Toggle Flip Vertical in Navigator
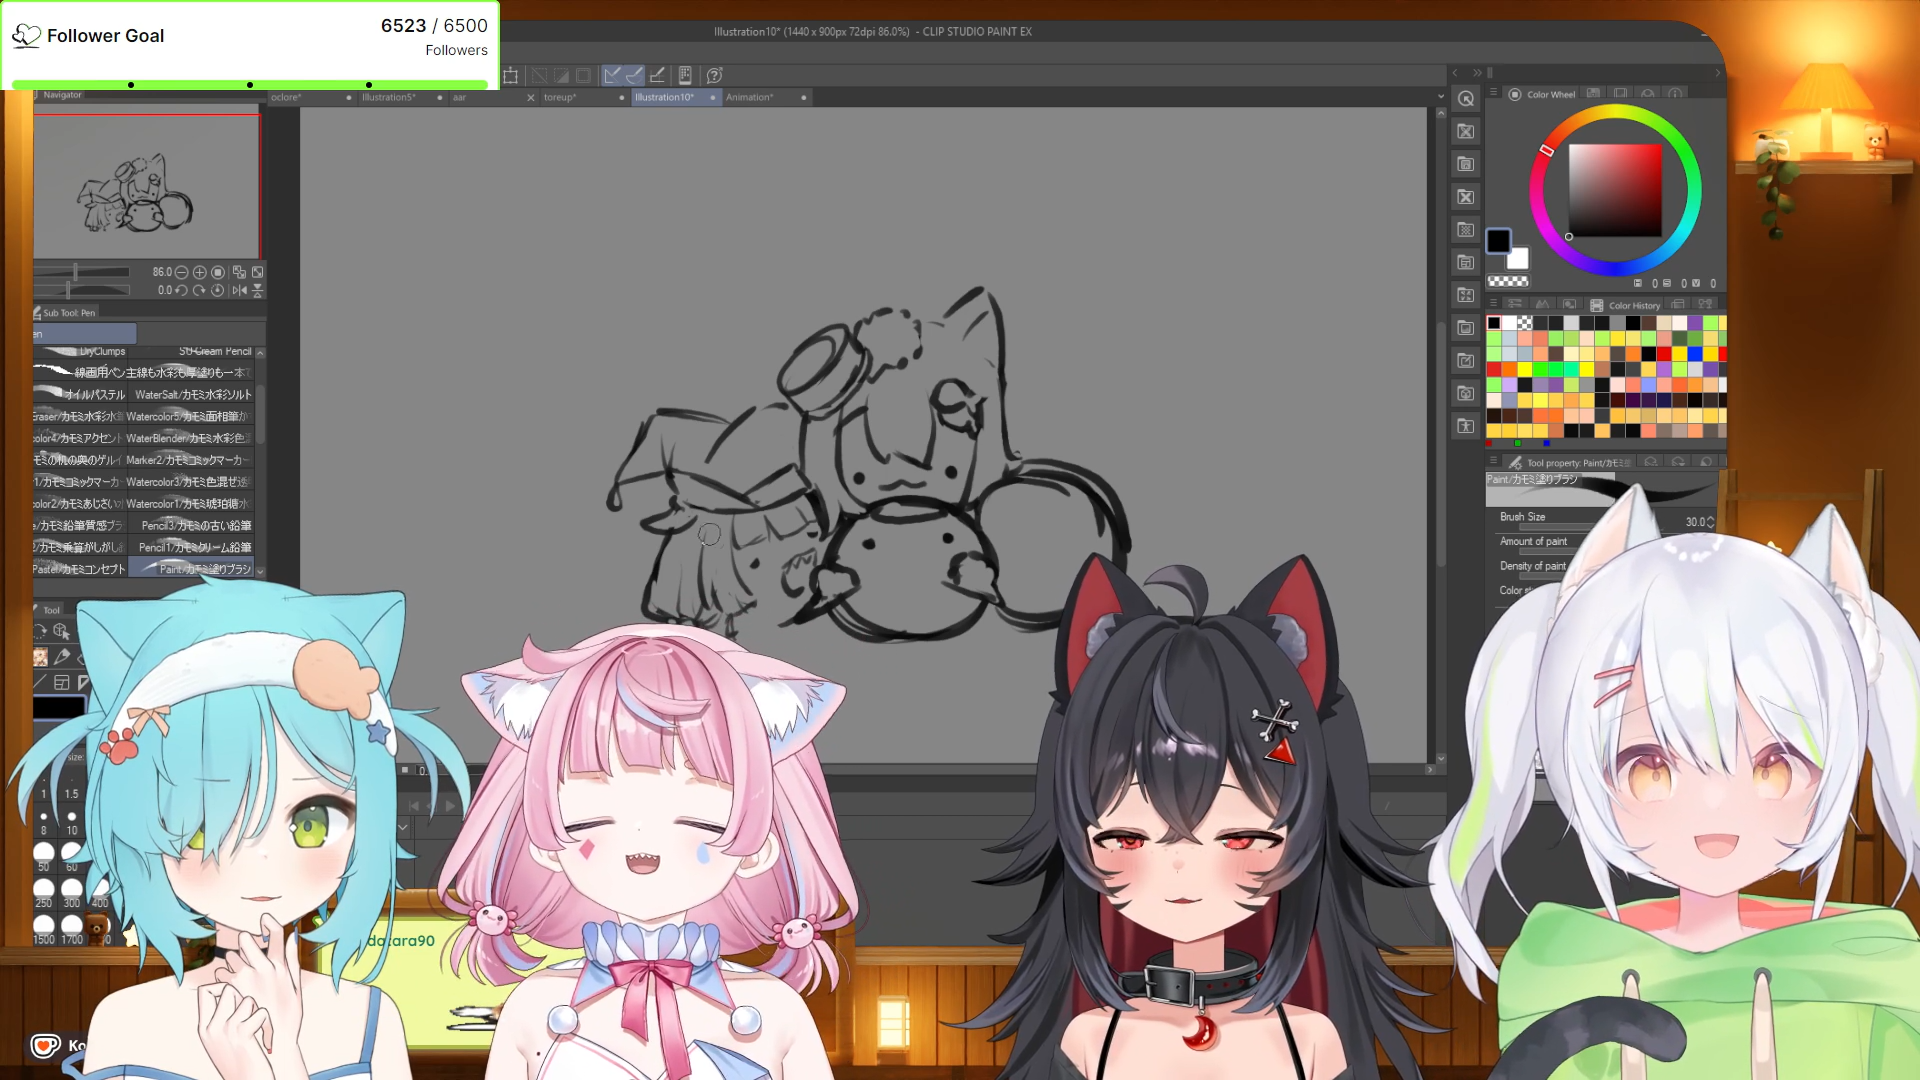 [x=257, y=290]
